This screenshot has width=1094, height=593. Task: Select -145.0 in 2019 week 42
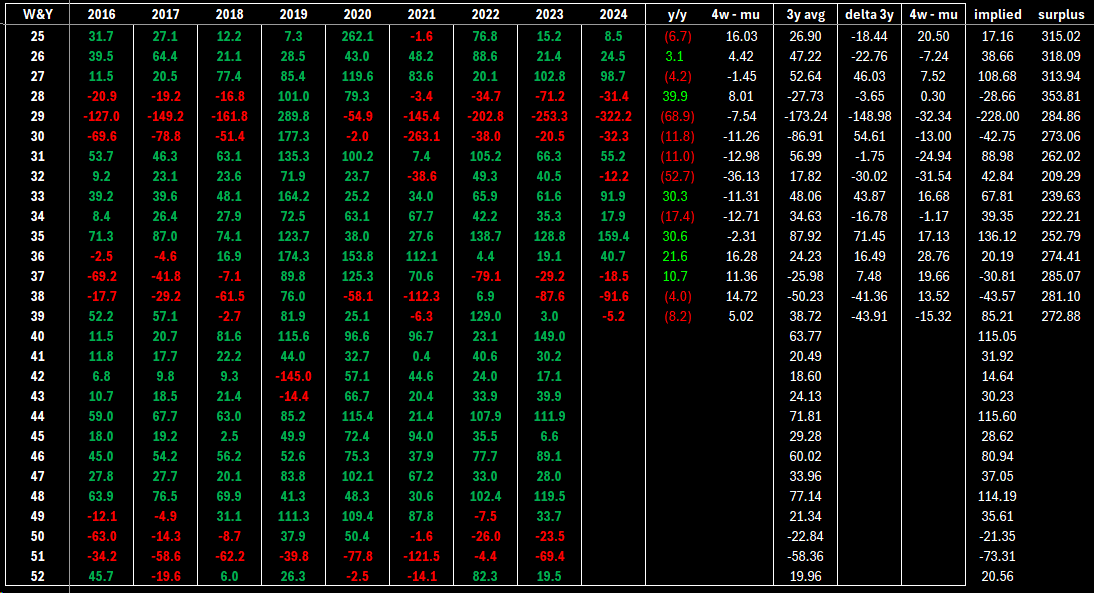293,376
